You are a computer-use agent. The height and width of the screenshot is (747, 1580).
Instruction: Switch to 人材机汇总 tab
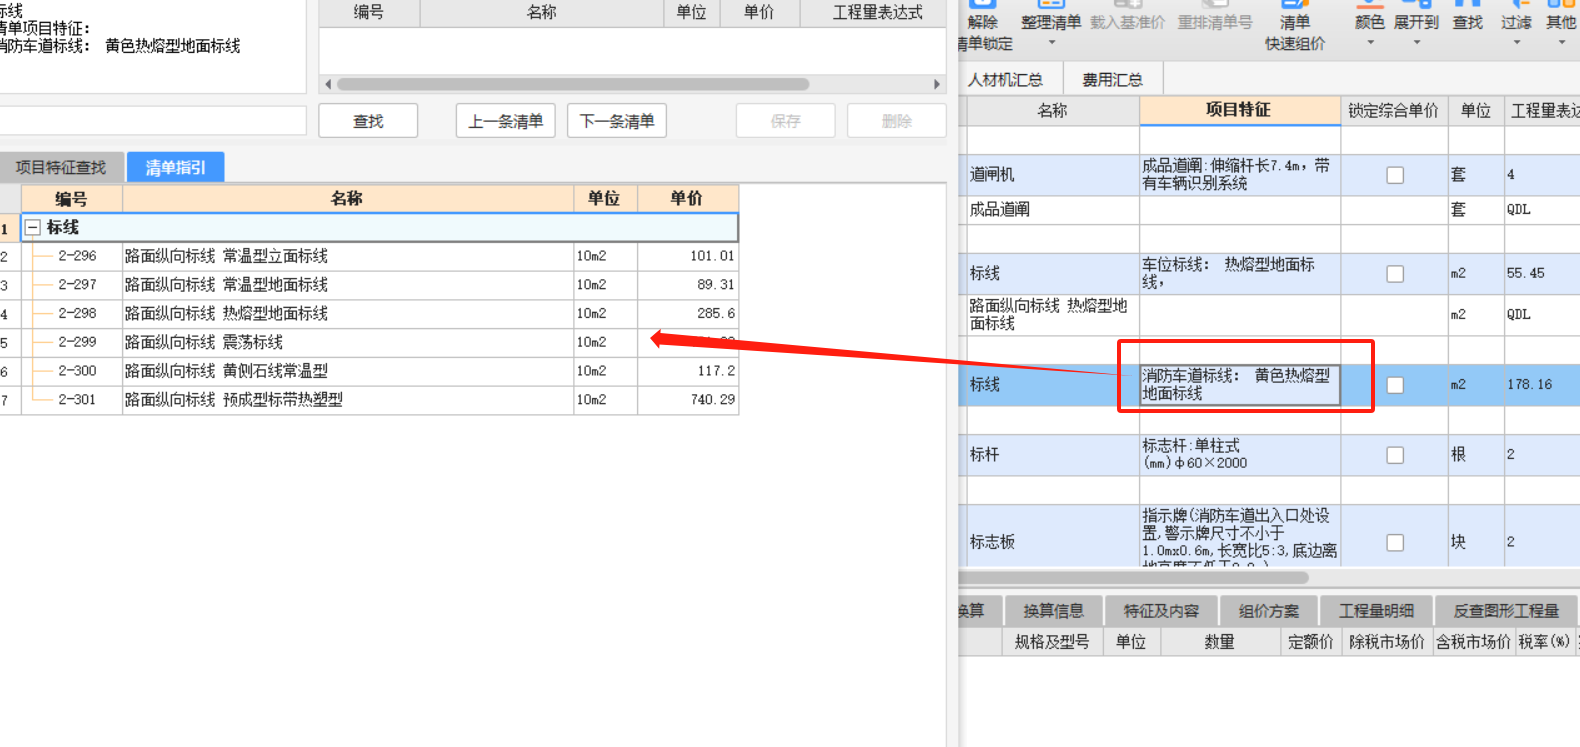(1005, 79)
